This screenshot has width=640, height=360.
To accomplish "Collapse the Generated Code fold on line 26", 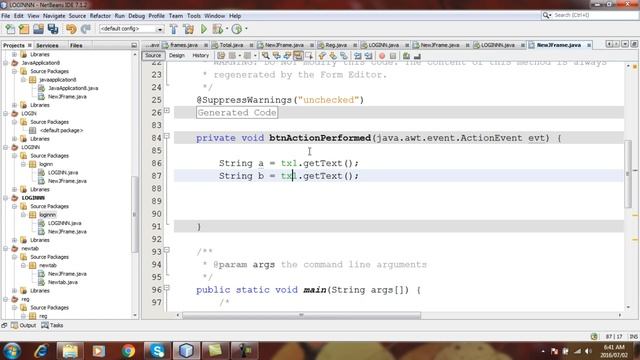I will (x=167, y=110).
